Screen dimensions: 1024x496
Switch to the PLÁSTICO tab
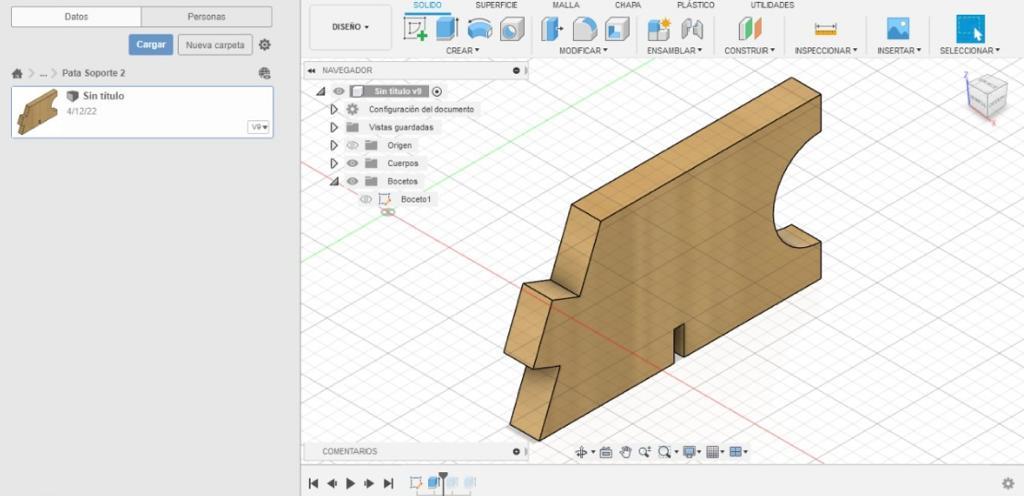click(696, 5)
